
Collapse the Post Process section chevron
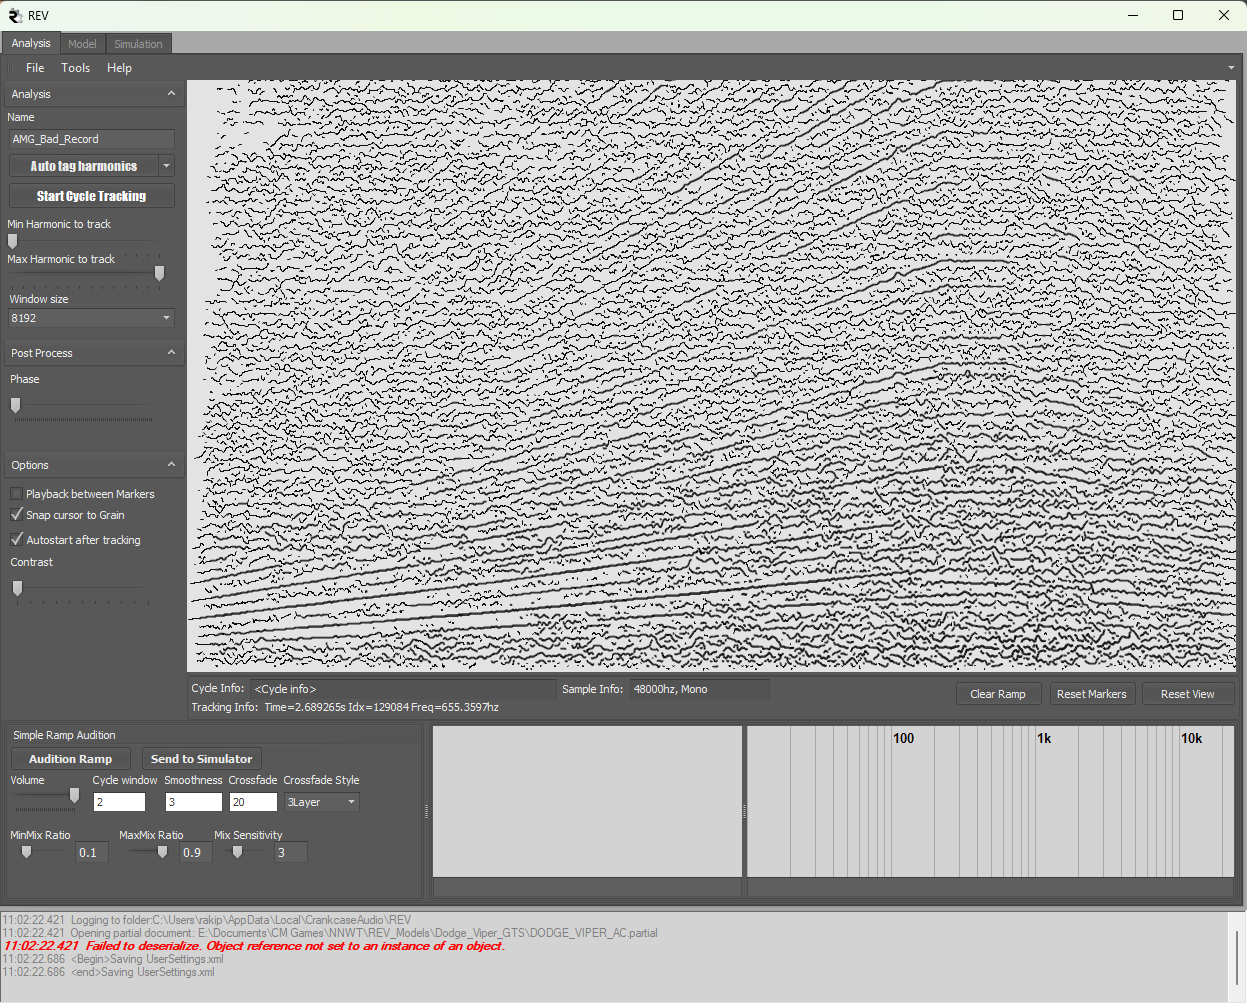[171, 353]
